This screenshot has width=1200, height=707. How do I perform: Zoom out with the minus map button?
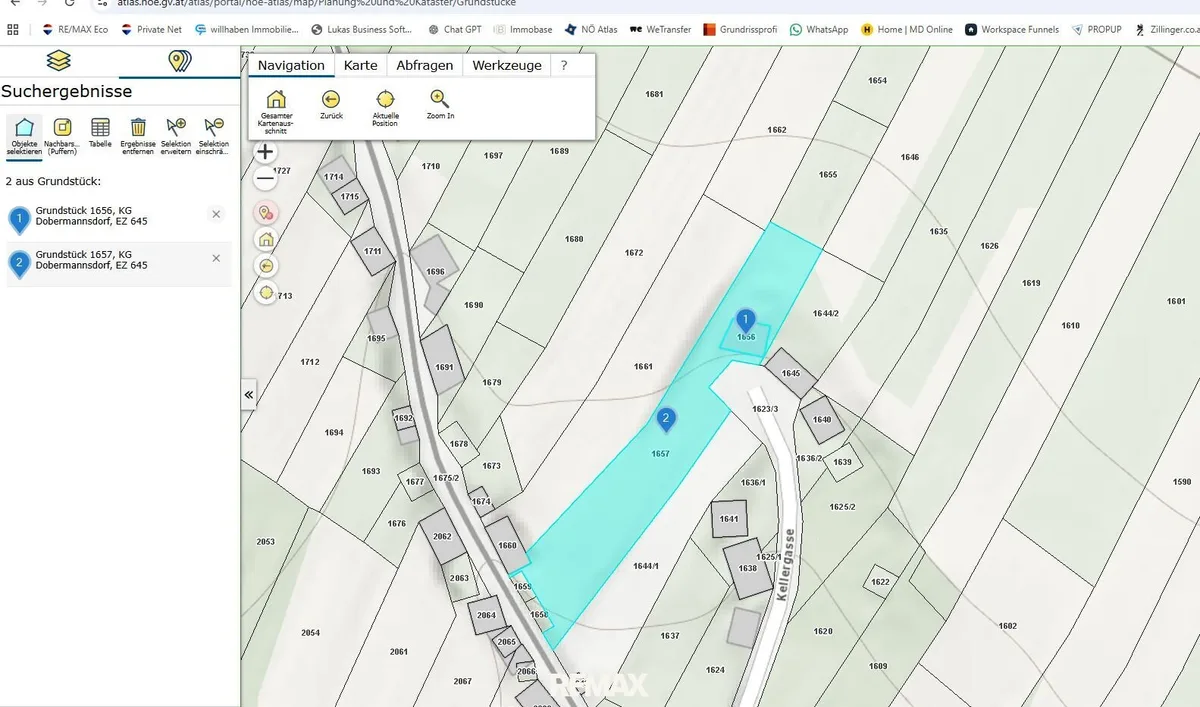click(x=265, y=180)
